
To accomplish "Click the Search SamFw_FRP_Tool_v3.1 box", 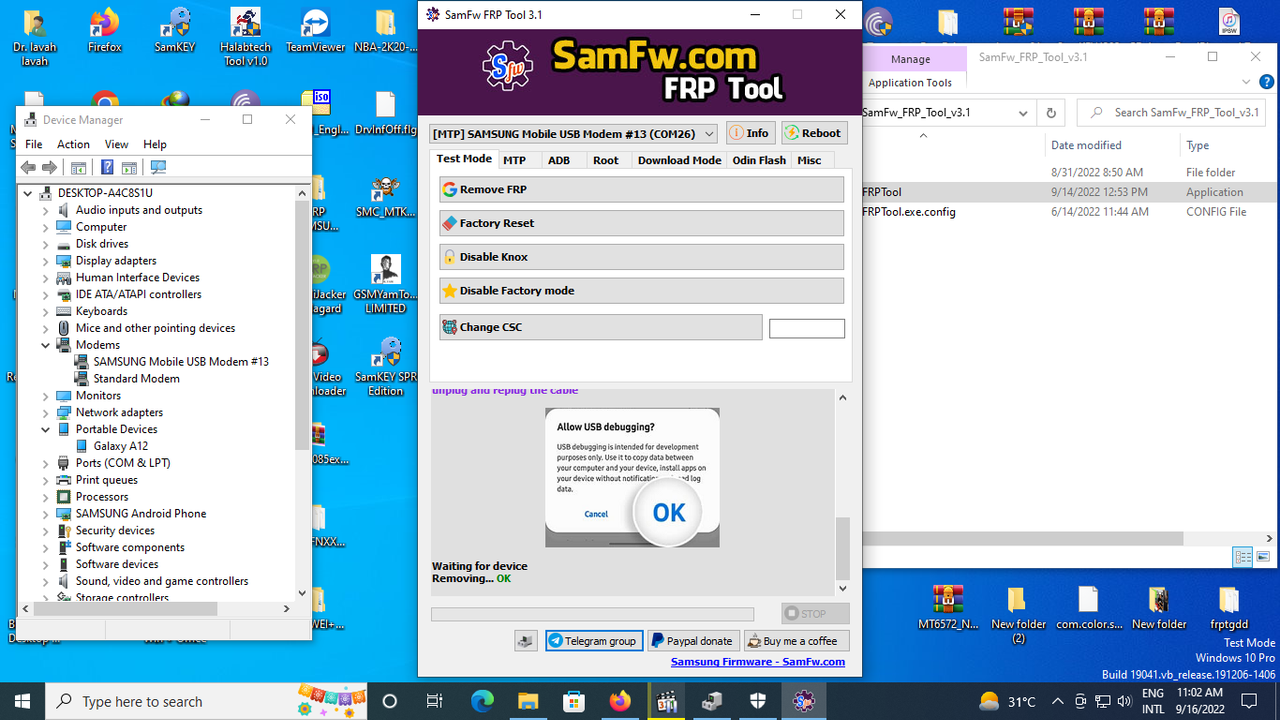I will point(1172,113).
